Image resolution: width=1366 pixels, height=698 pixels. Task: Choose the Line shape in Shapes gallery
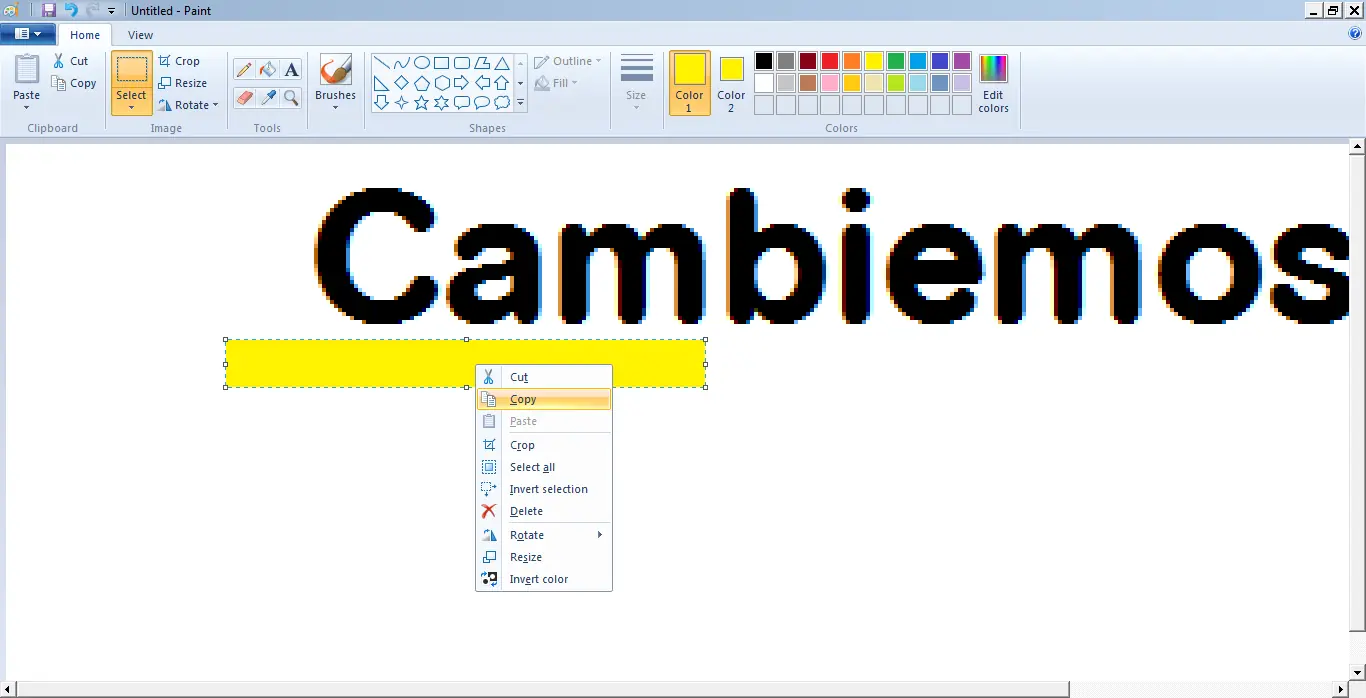(381, 63)
